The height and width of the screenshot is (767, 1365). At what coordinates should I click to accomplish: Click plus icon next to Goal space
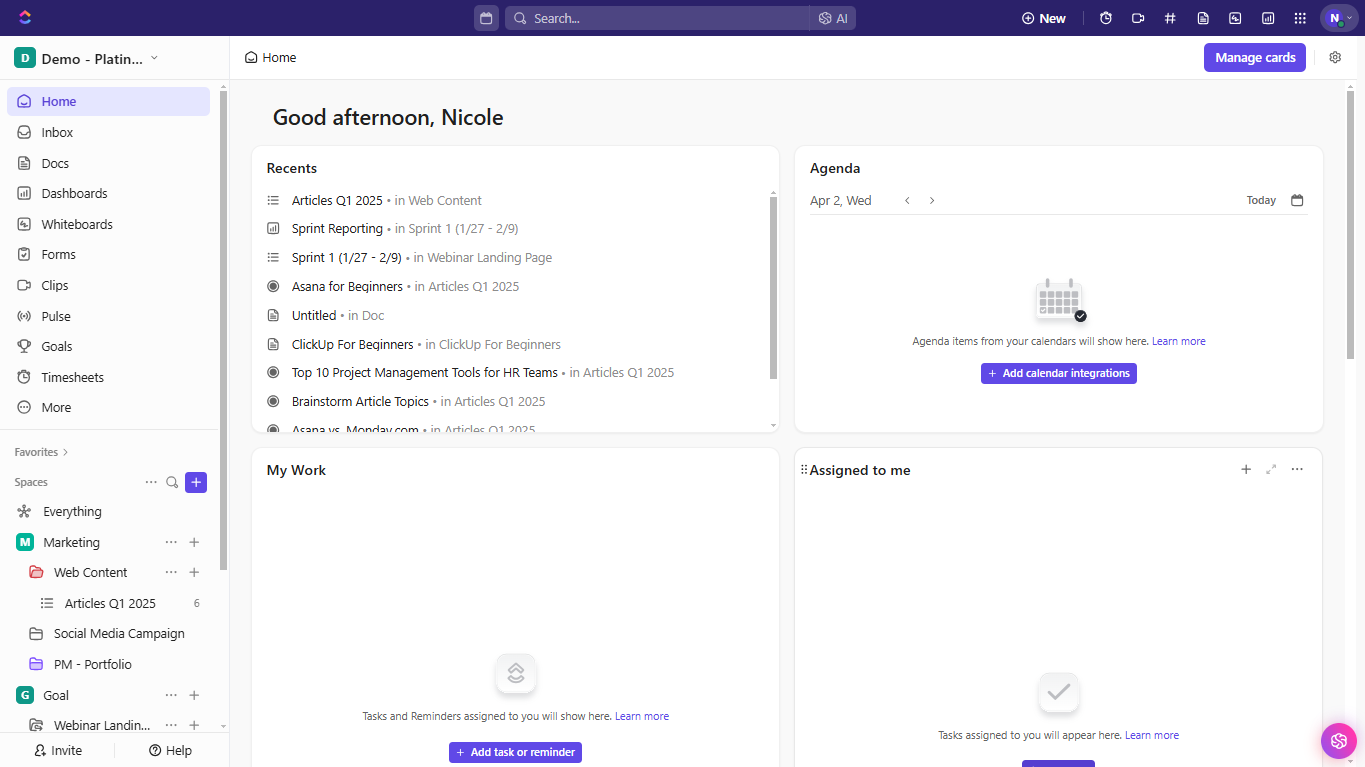click(194, 695)
